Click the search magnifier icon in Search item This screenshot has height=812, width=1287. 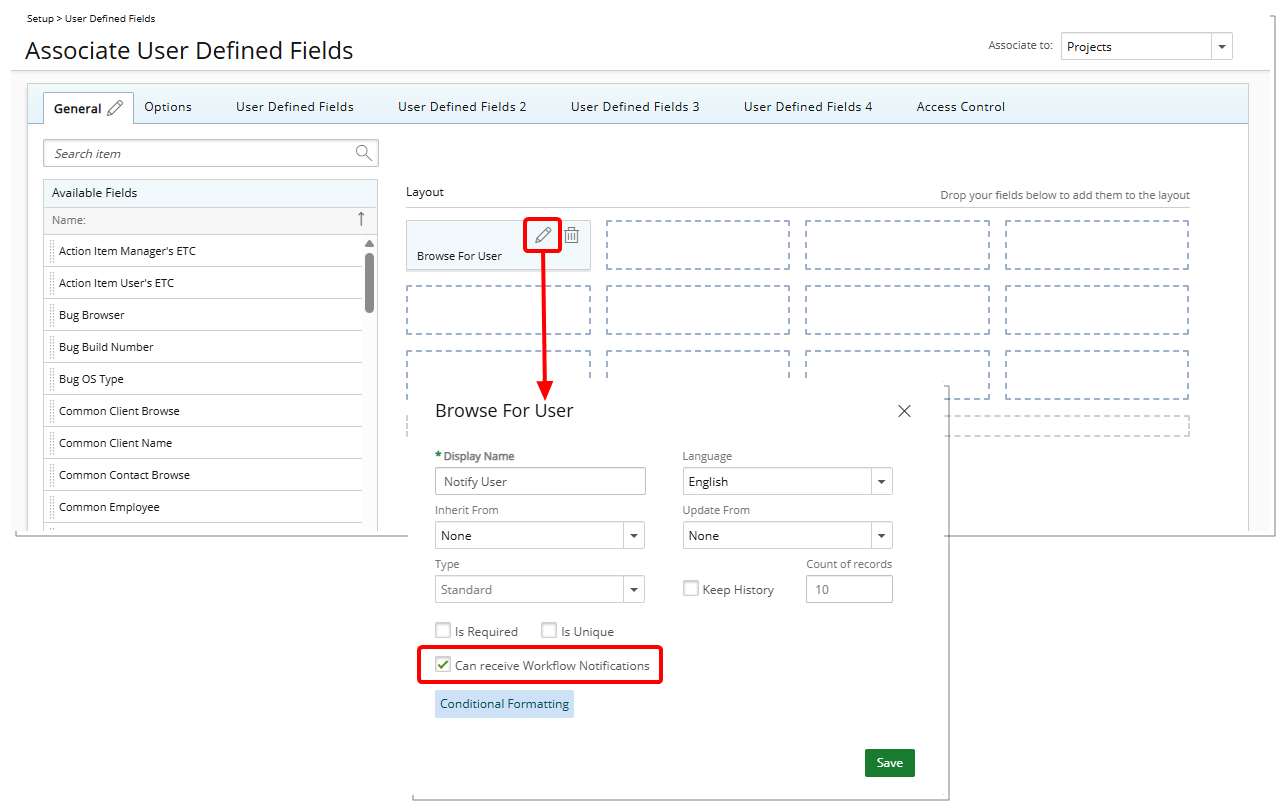pyautogui.click(x=364, y=153)
